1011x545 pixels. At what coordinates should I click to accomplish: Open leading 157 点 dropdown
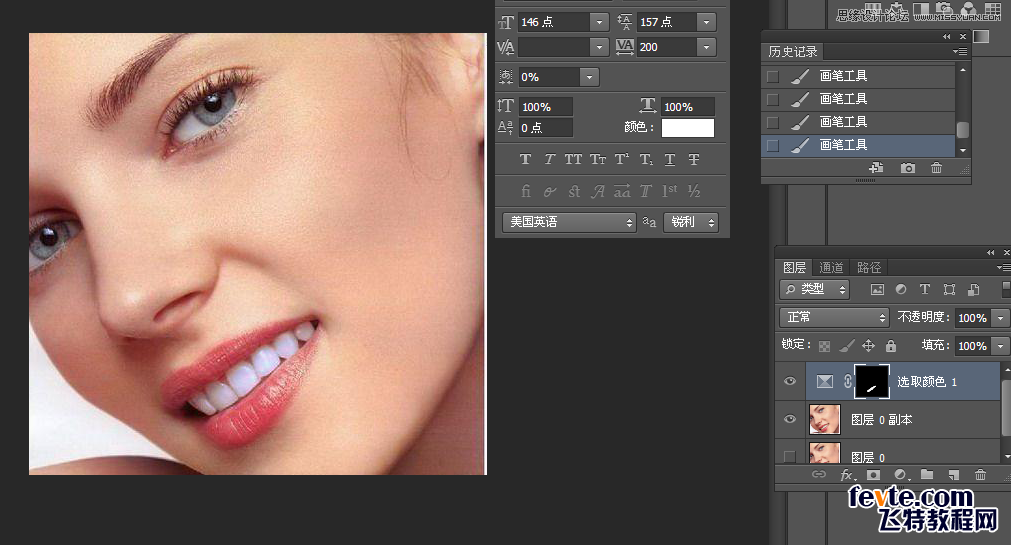pos(707,22)
